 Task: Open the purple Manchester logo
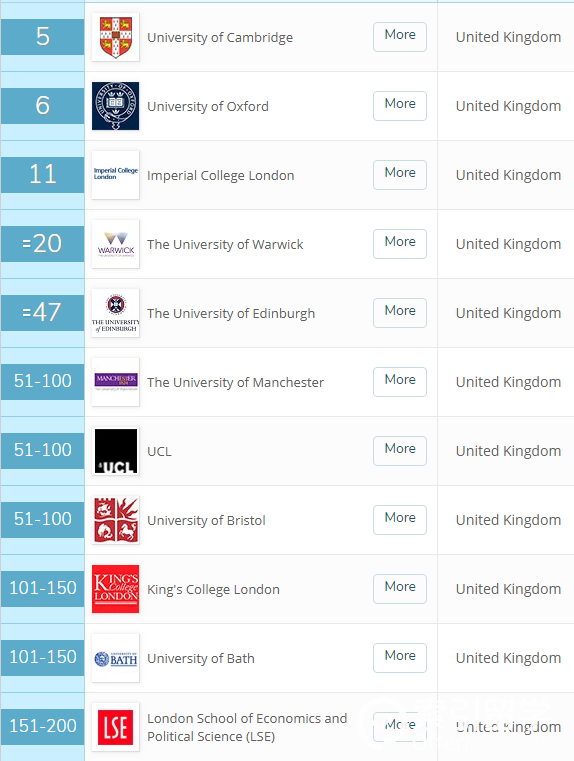coord(115,381)
